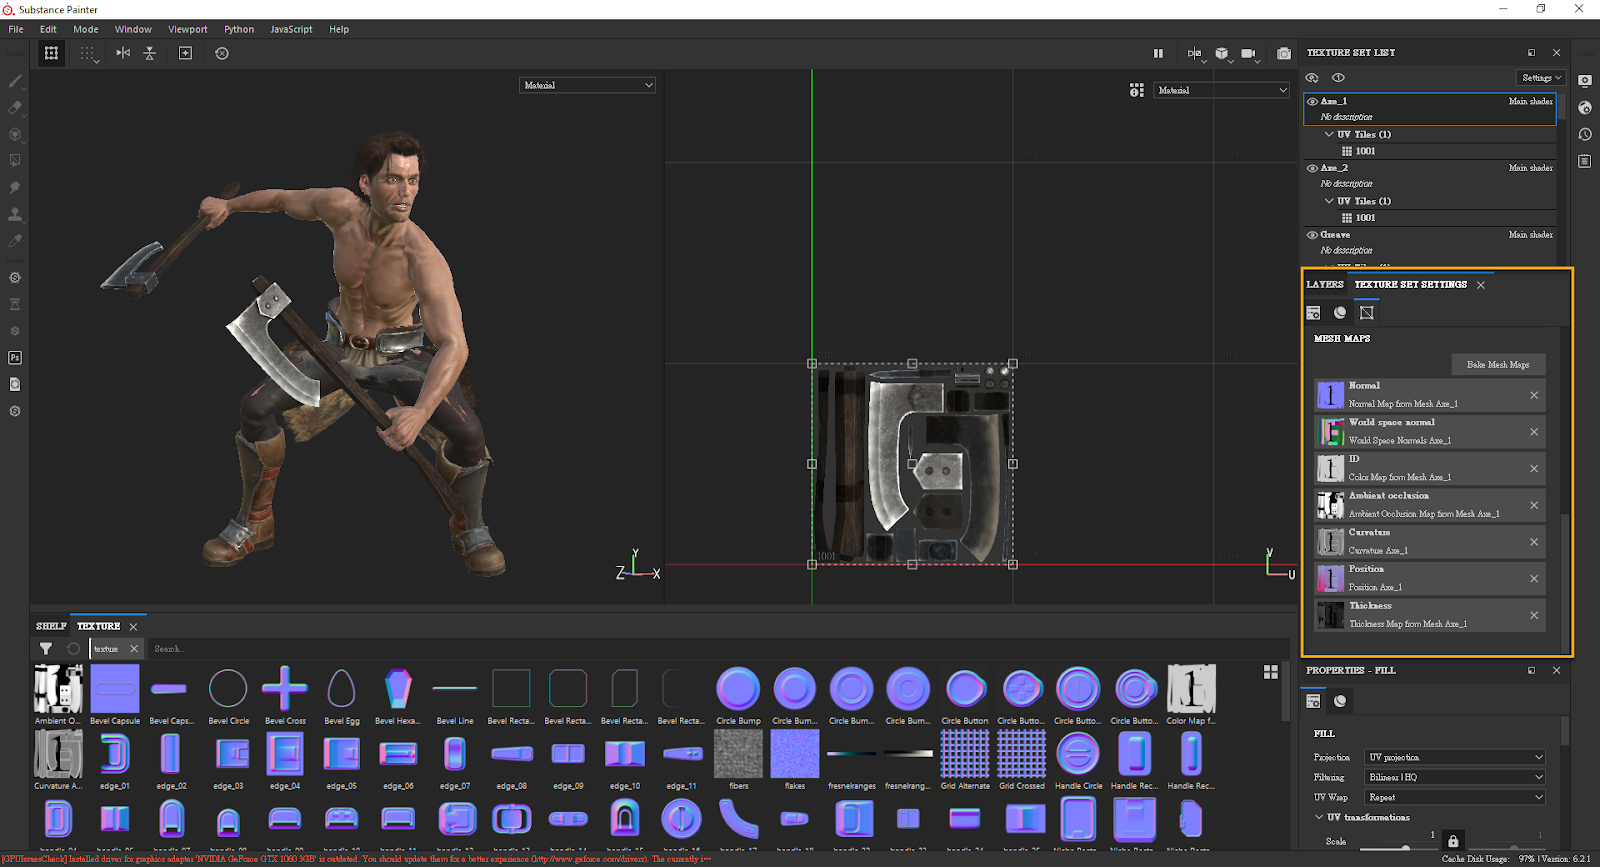Select the Smudge tool
Viewport: 1600px width, 867px height.
[x=15, y=187]
